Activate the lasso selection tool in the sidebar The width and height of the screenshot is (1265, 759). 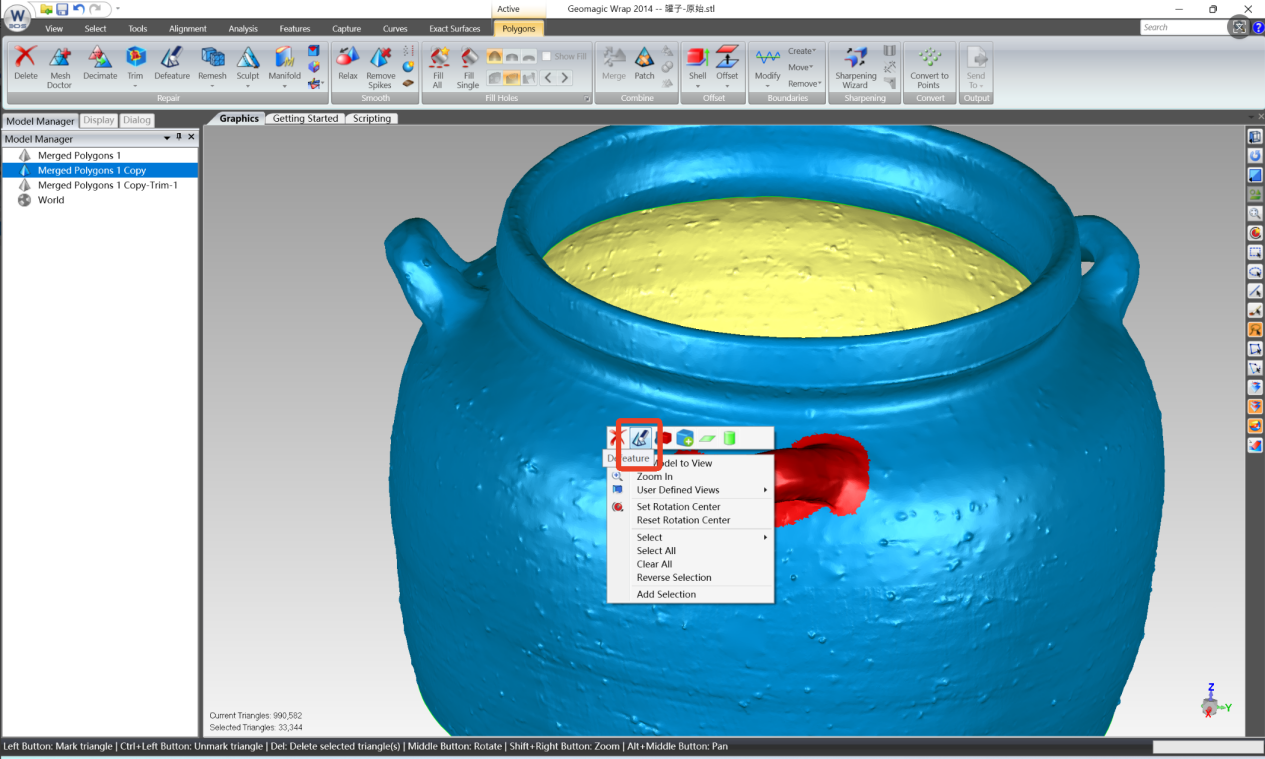pos(1255,271)
